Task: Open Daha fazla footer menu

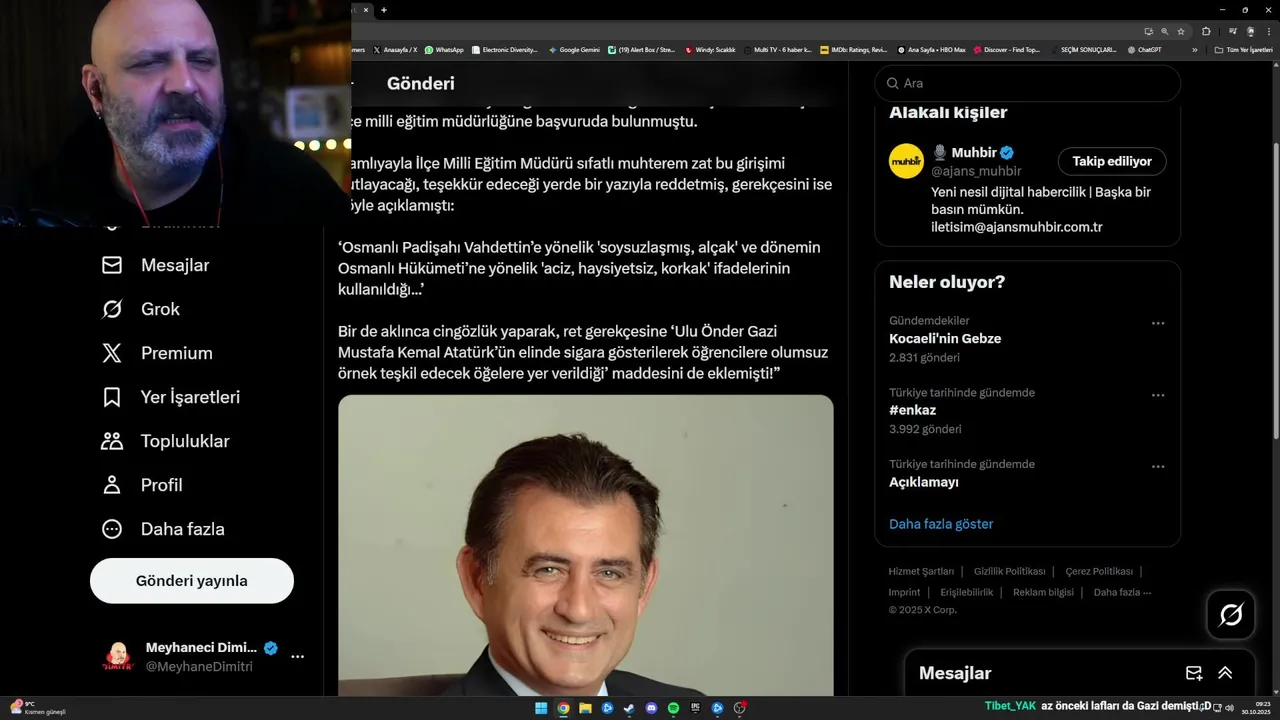Action: [1122, 592]
